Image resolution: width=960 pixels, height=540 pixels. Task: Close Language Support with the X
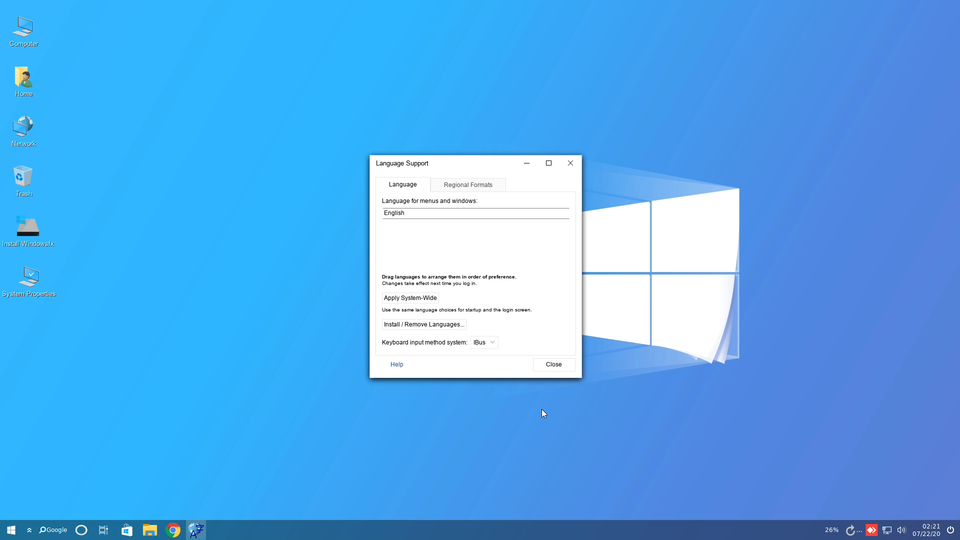point(570,163)
